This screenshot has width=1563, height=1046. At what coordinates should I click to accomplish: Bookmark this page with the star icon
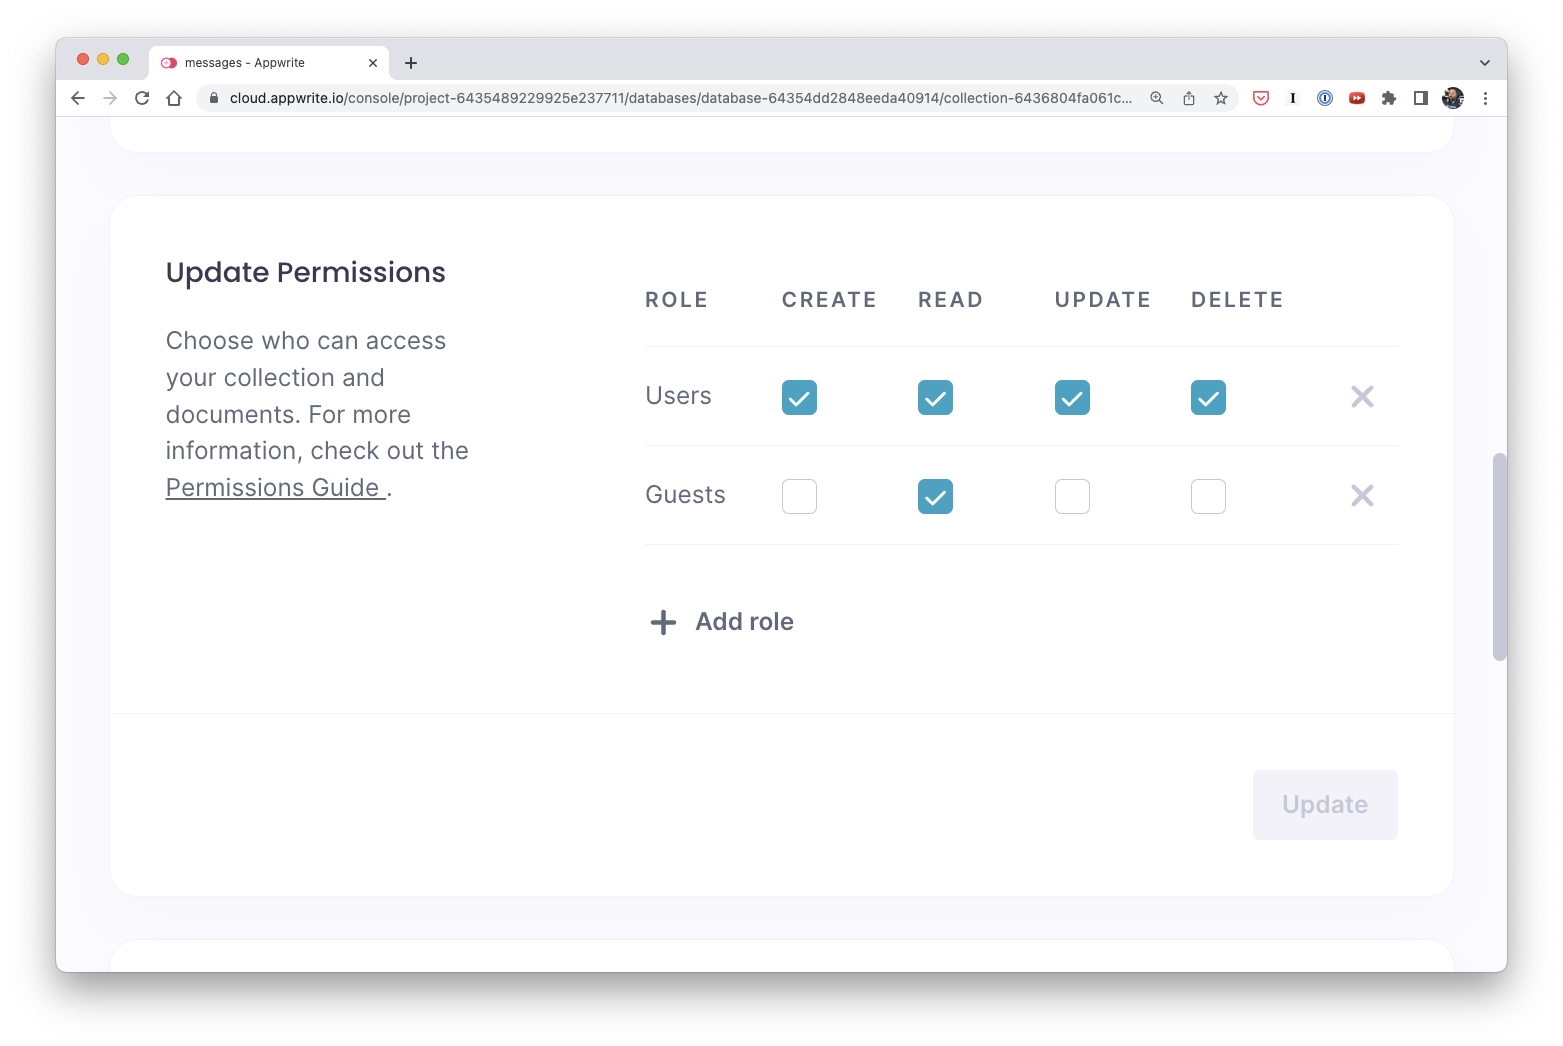click(x=1221, y=98)
